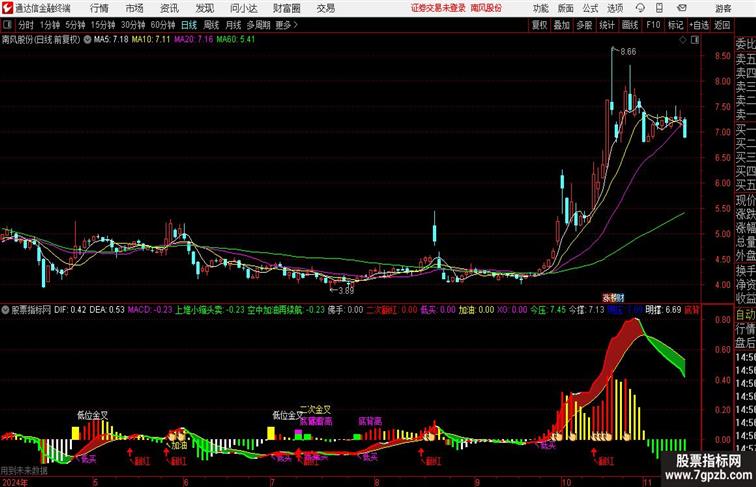756x487 pixels.
Task: Switch to 15分钟 period
Action: pos(103,25)
